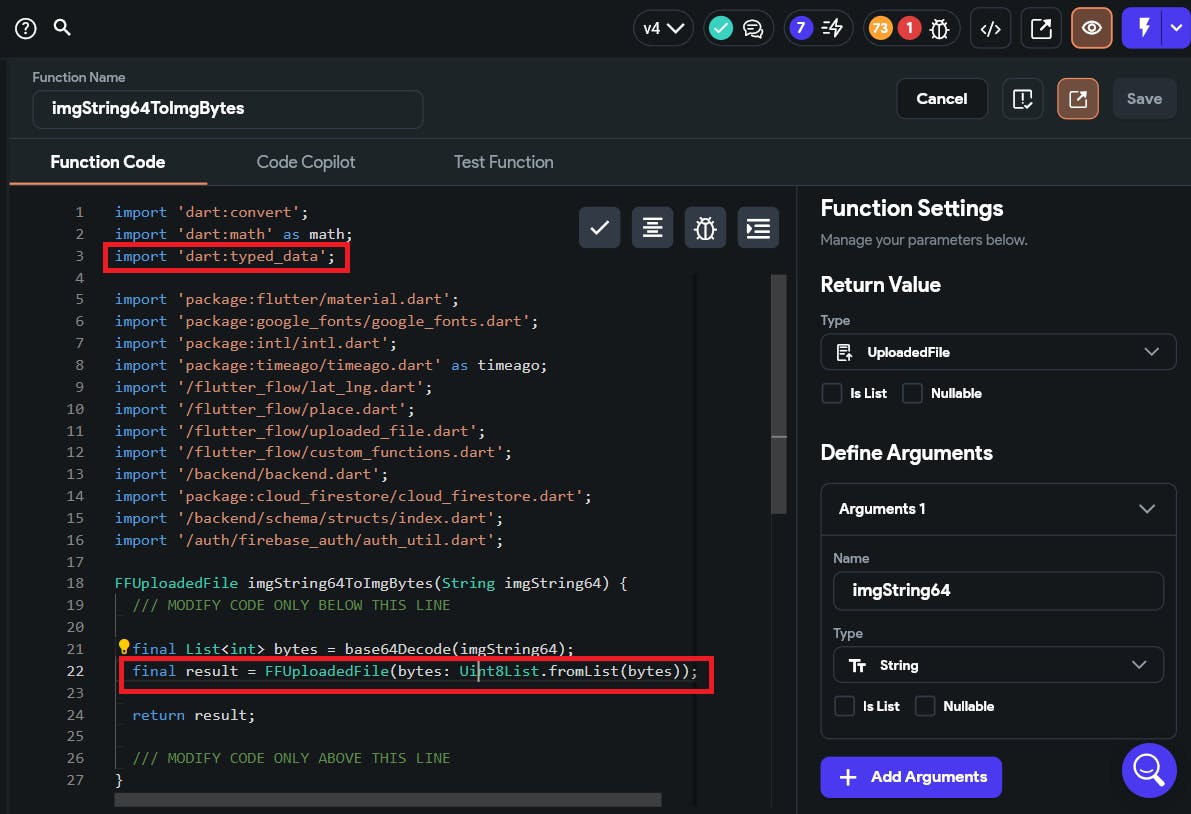Tick the argument's Nullable checkbox

point(925,706)
